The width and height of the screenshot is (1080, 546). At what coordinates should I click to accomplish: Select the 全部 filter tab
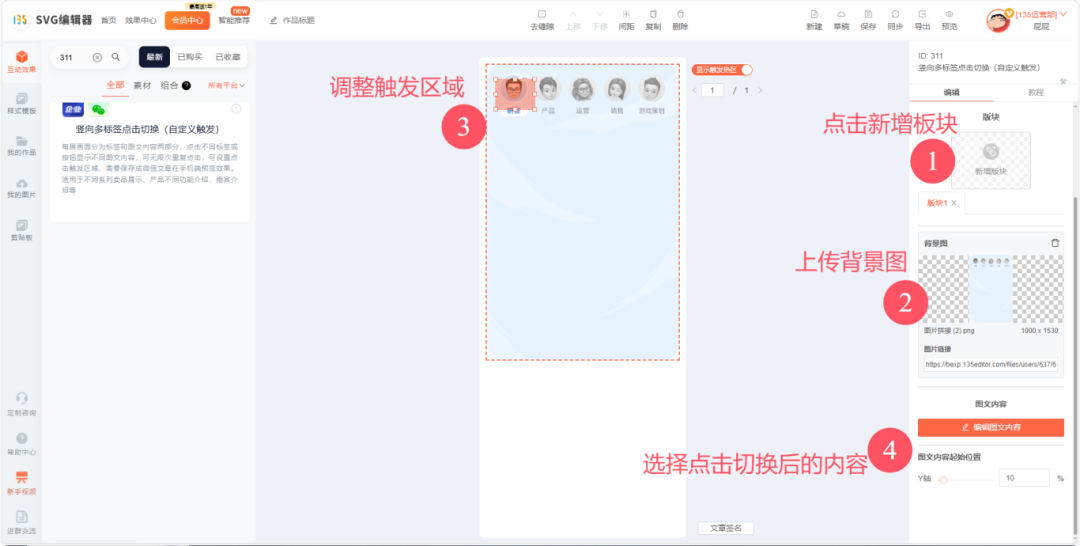click(x=115, y=85)
